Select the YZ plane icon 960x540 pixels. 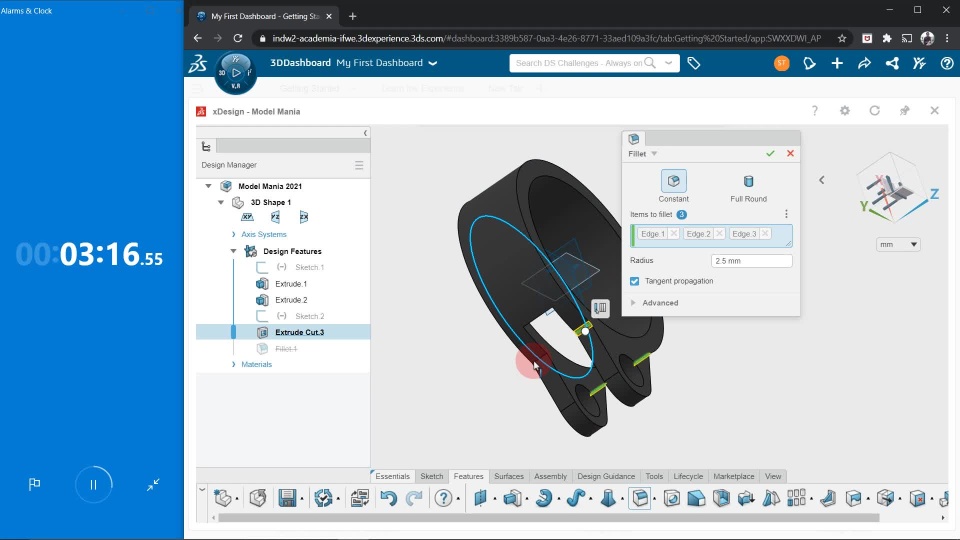coord(276,217)
